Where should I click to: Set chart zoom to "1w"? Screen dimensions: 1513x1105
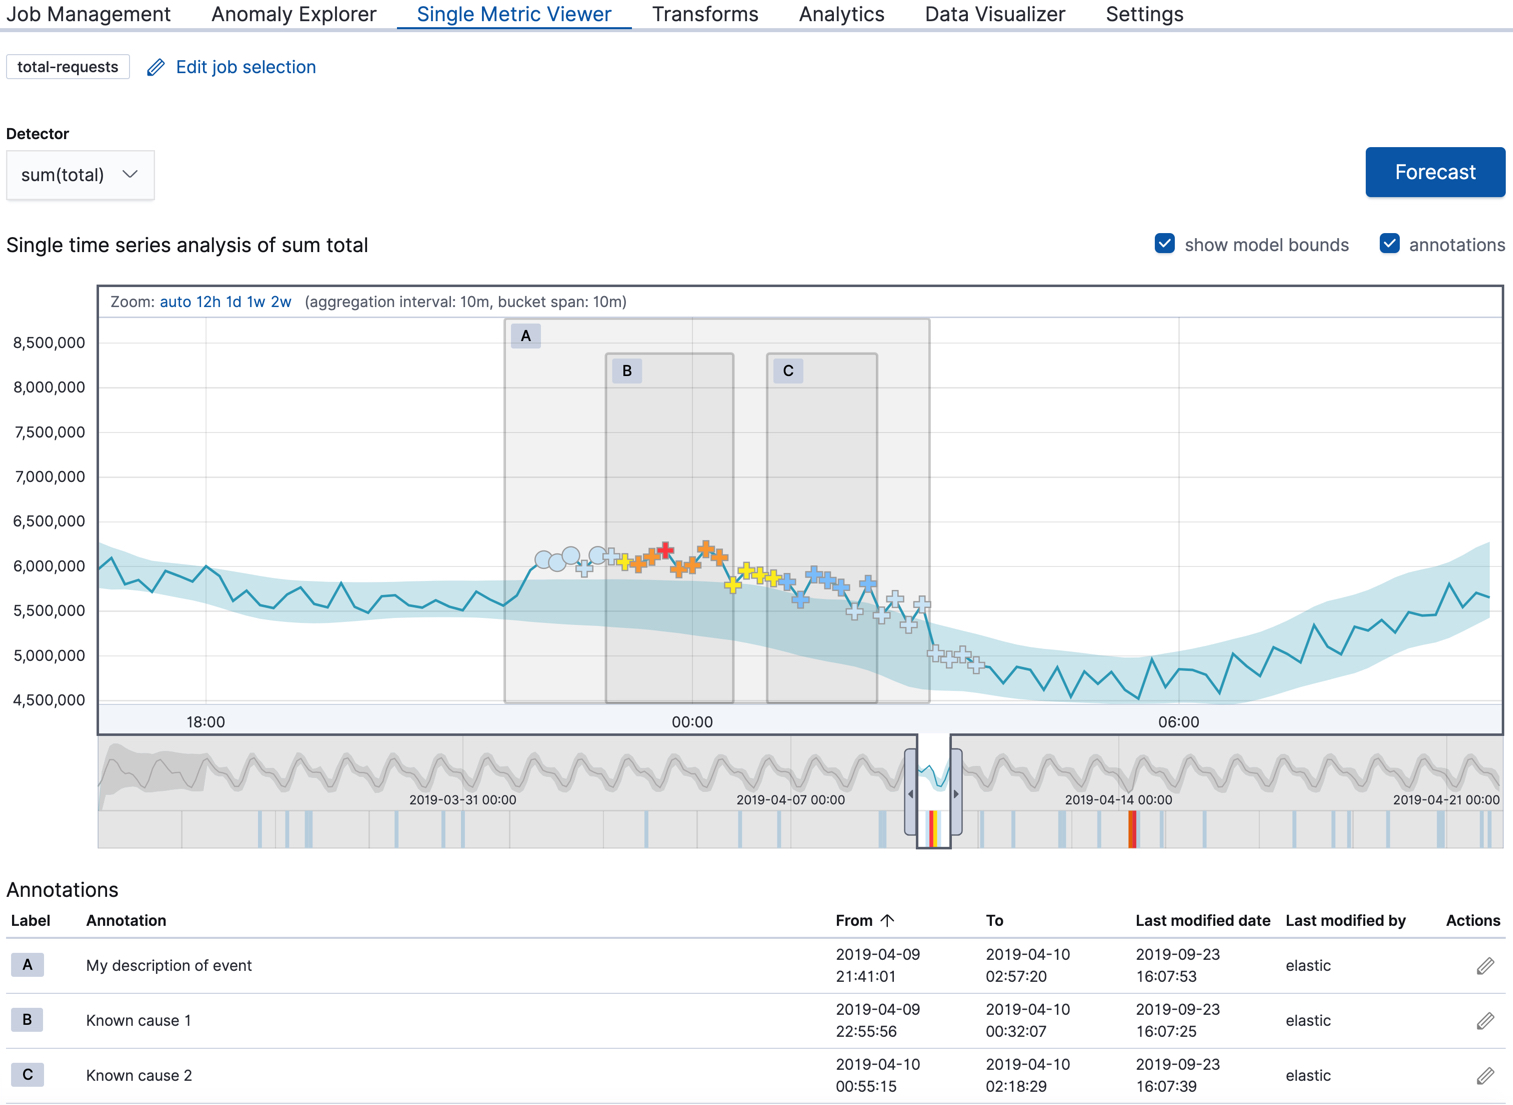click(258, 301)
